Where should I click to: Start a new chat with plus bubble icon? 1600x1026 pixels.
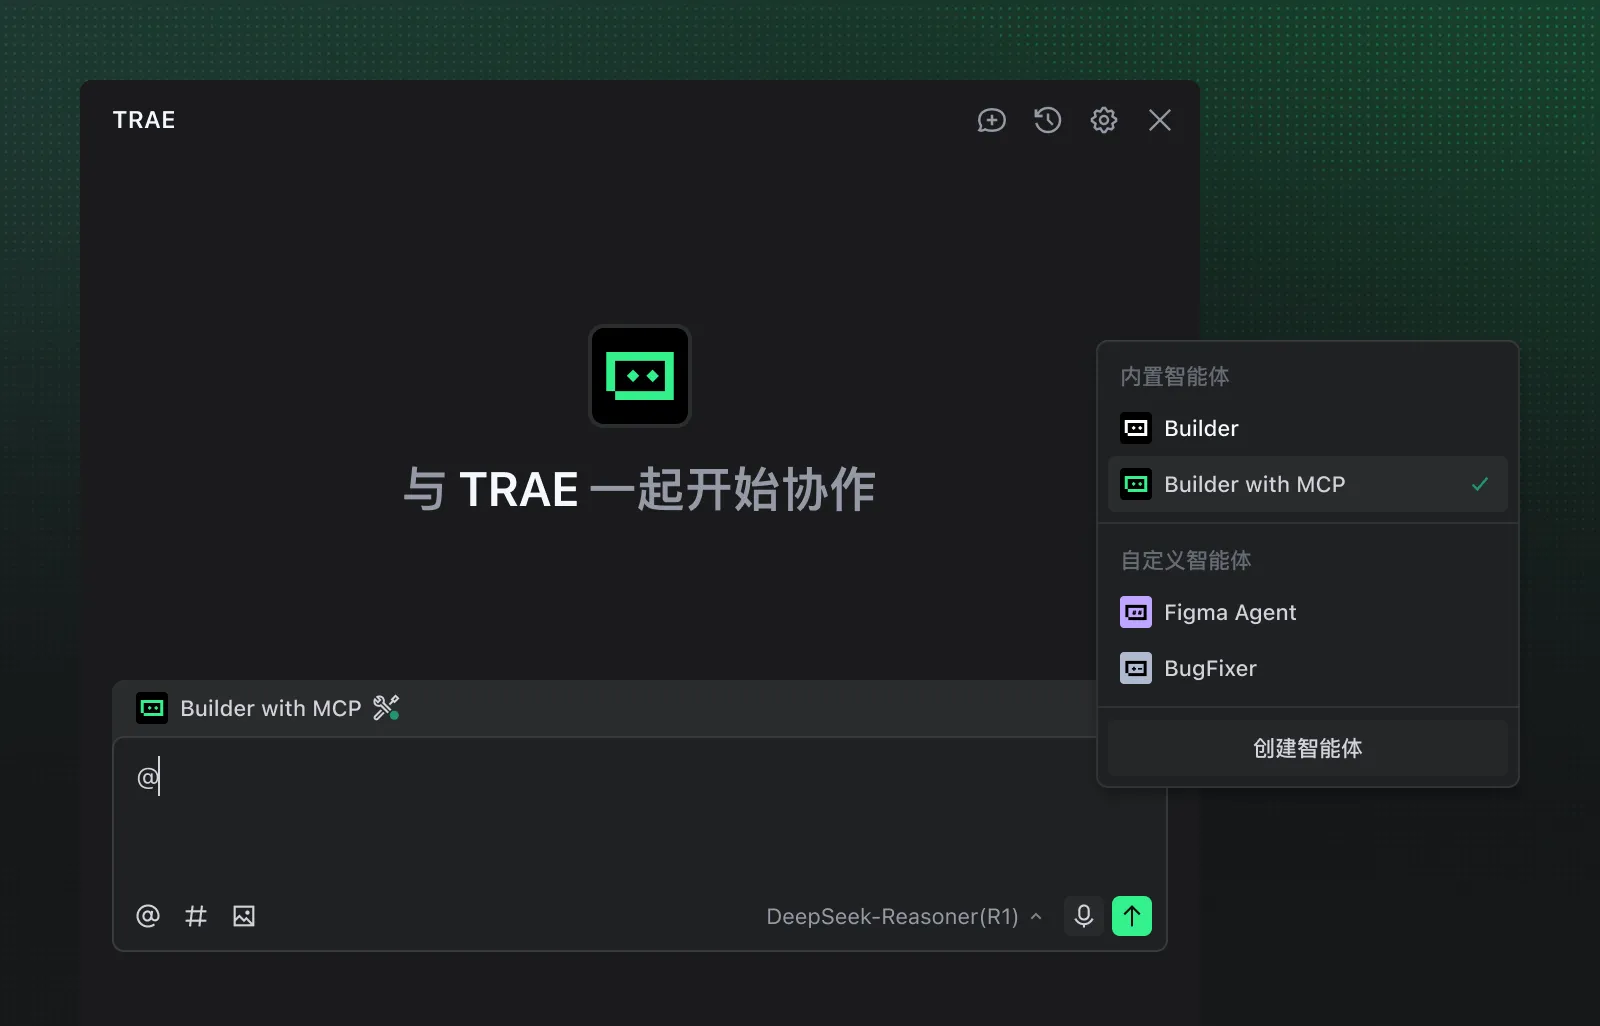(991, 121)
